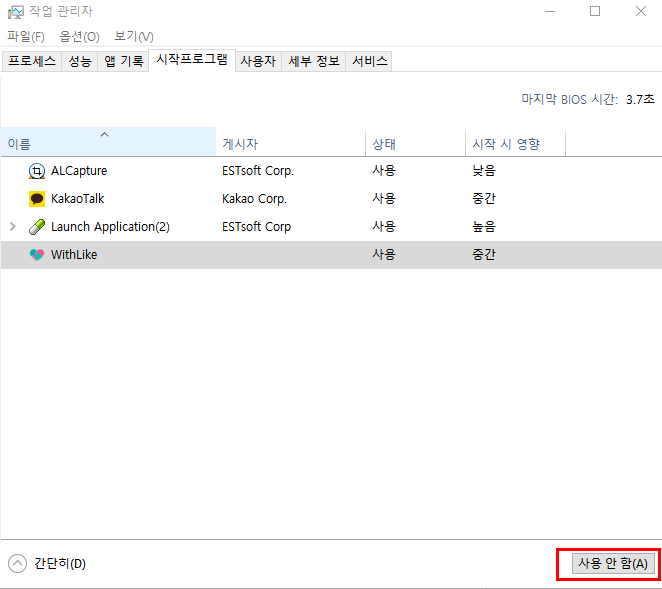Click the 사용 status of Launch Application
662x589 pixels.
pyautogui.click(x=384, y=227)
